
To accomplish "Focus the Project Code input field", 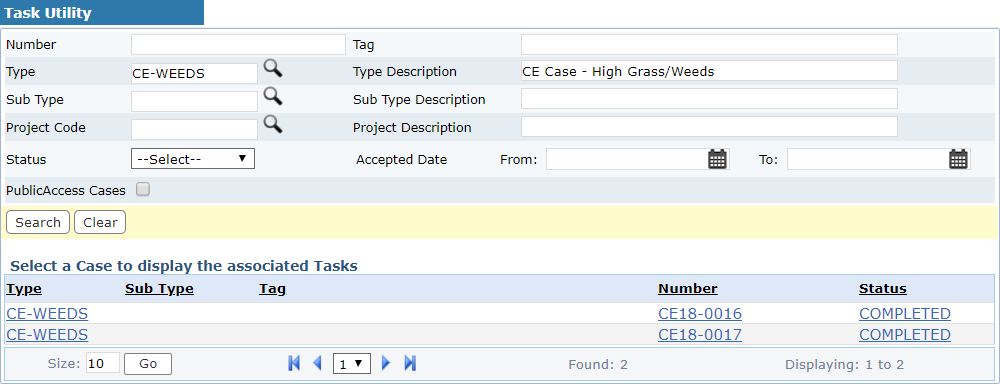I will pyautogui.click(x=194, y=129).
